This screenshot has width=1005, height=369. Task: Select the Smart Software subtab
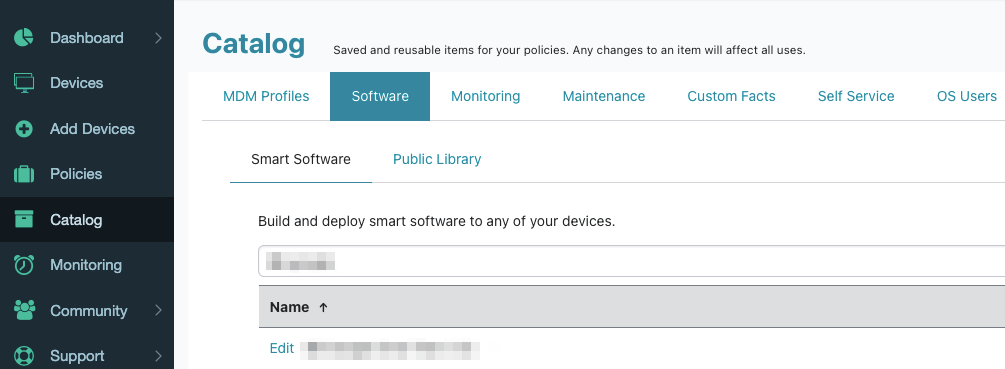pos(301,159)
